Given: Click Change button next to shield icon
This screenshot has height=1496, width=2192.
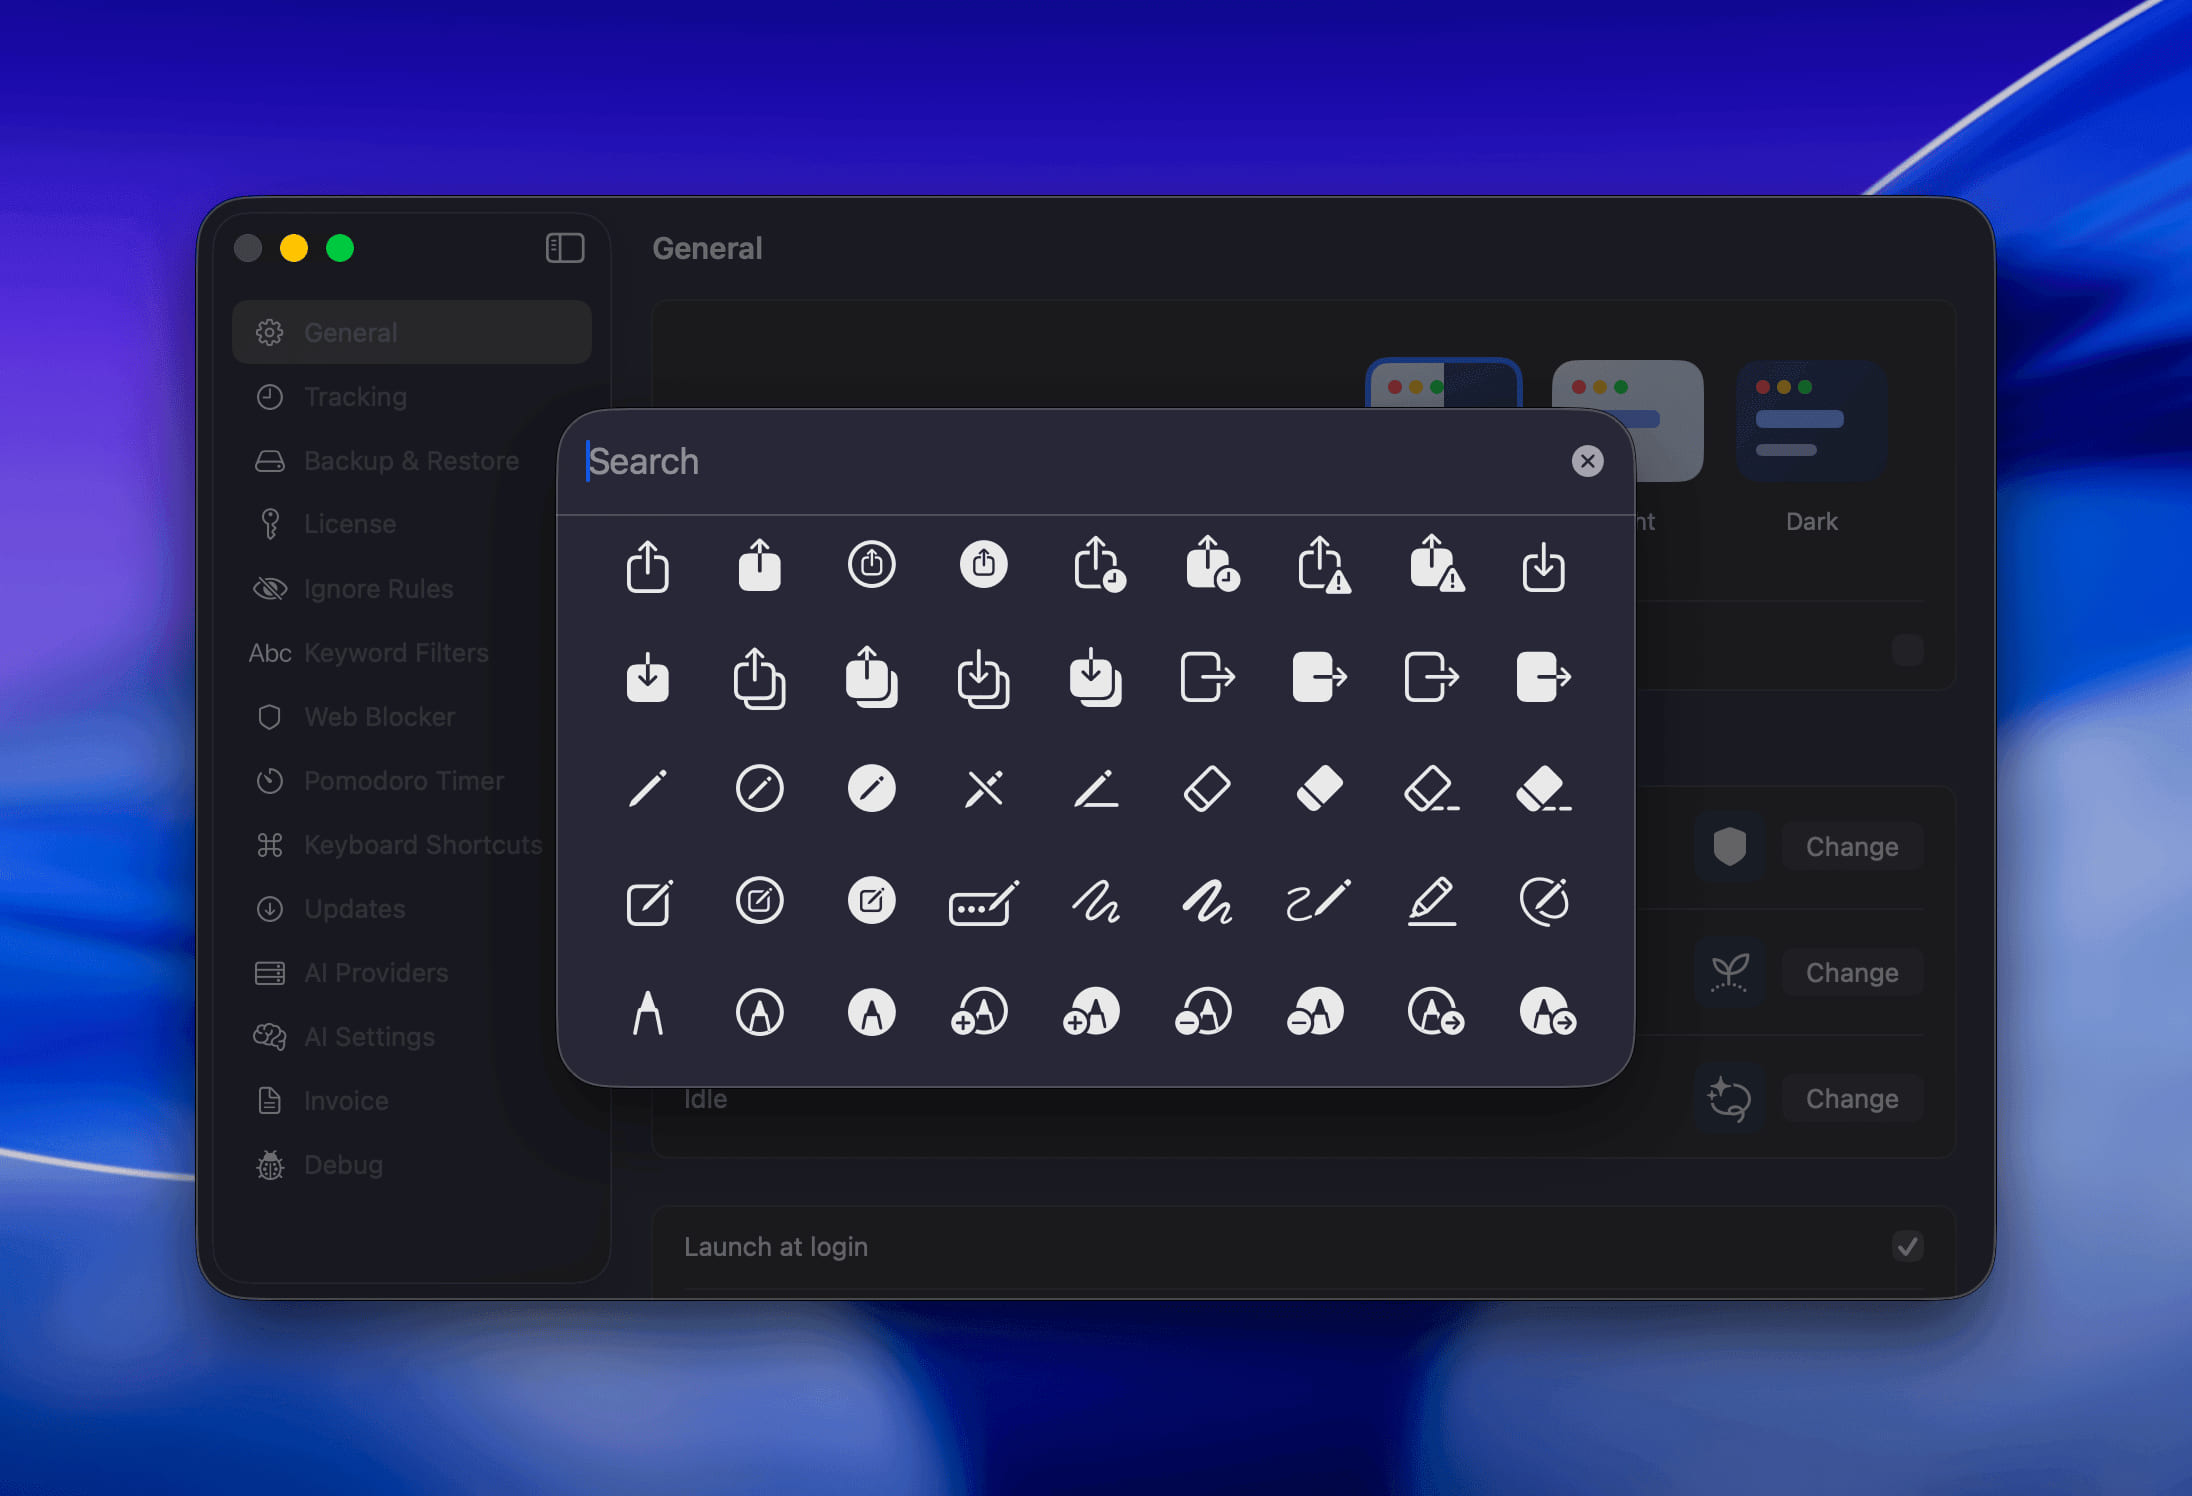Looking at the screenshot, I should pos(1851,847).
